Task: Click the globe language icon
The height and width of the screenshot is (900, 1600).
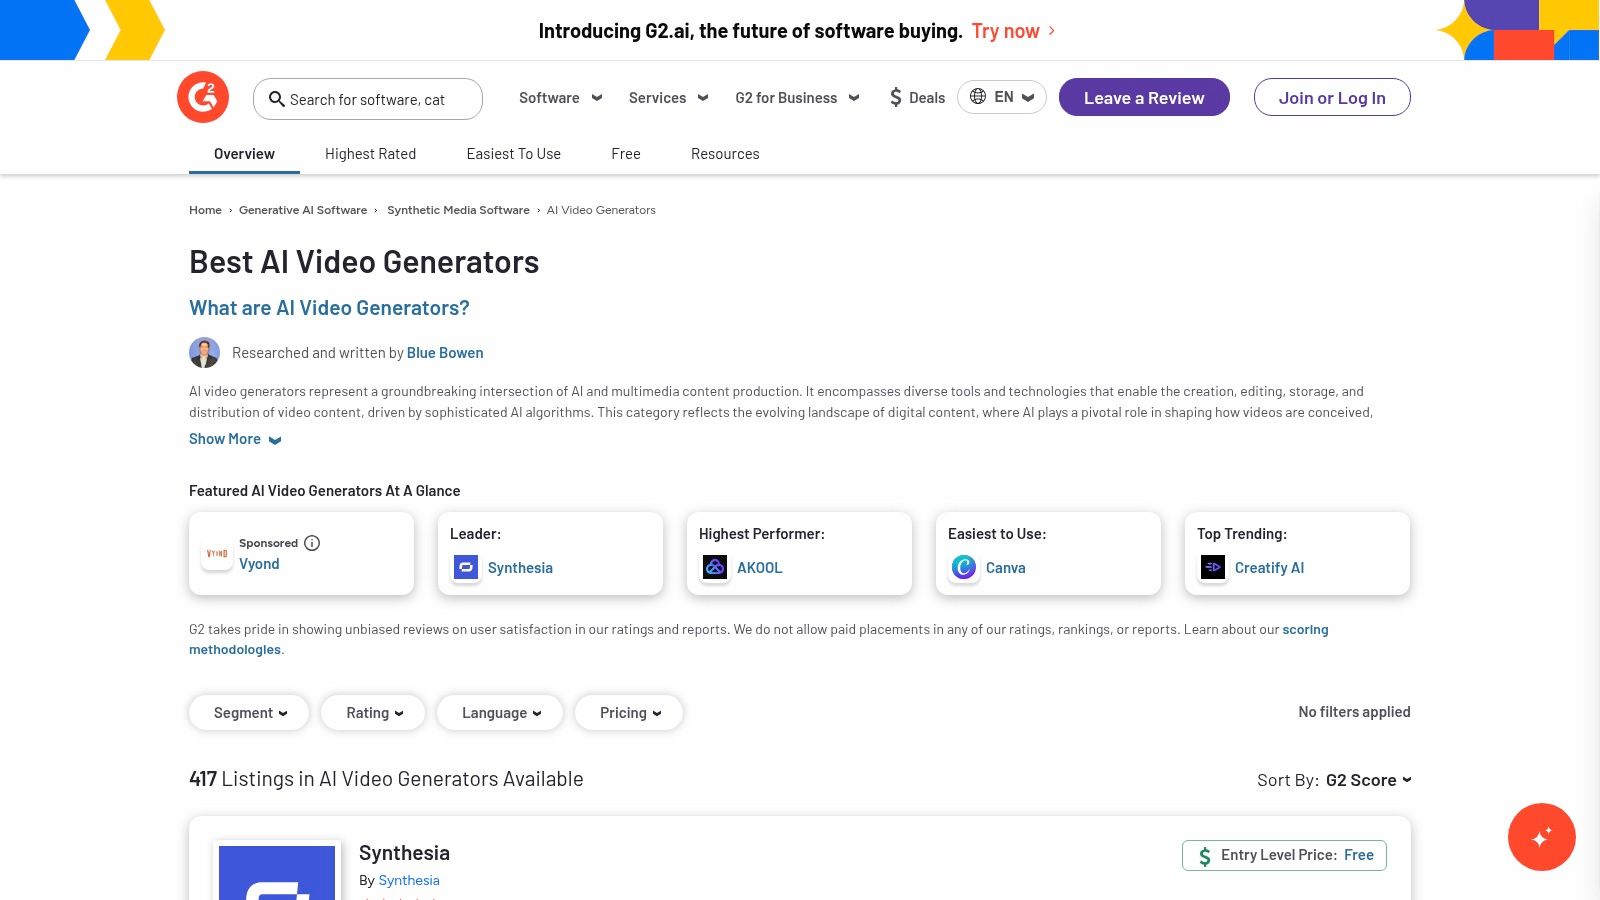Action: pyautogui.click(x=978, y=96)
